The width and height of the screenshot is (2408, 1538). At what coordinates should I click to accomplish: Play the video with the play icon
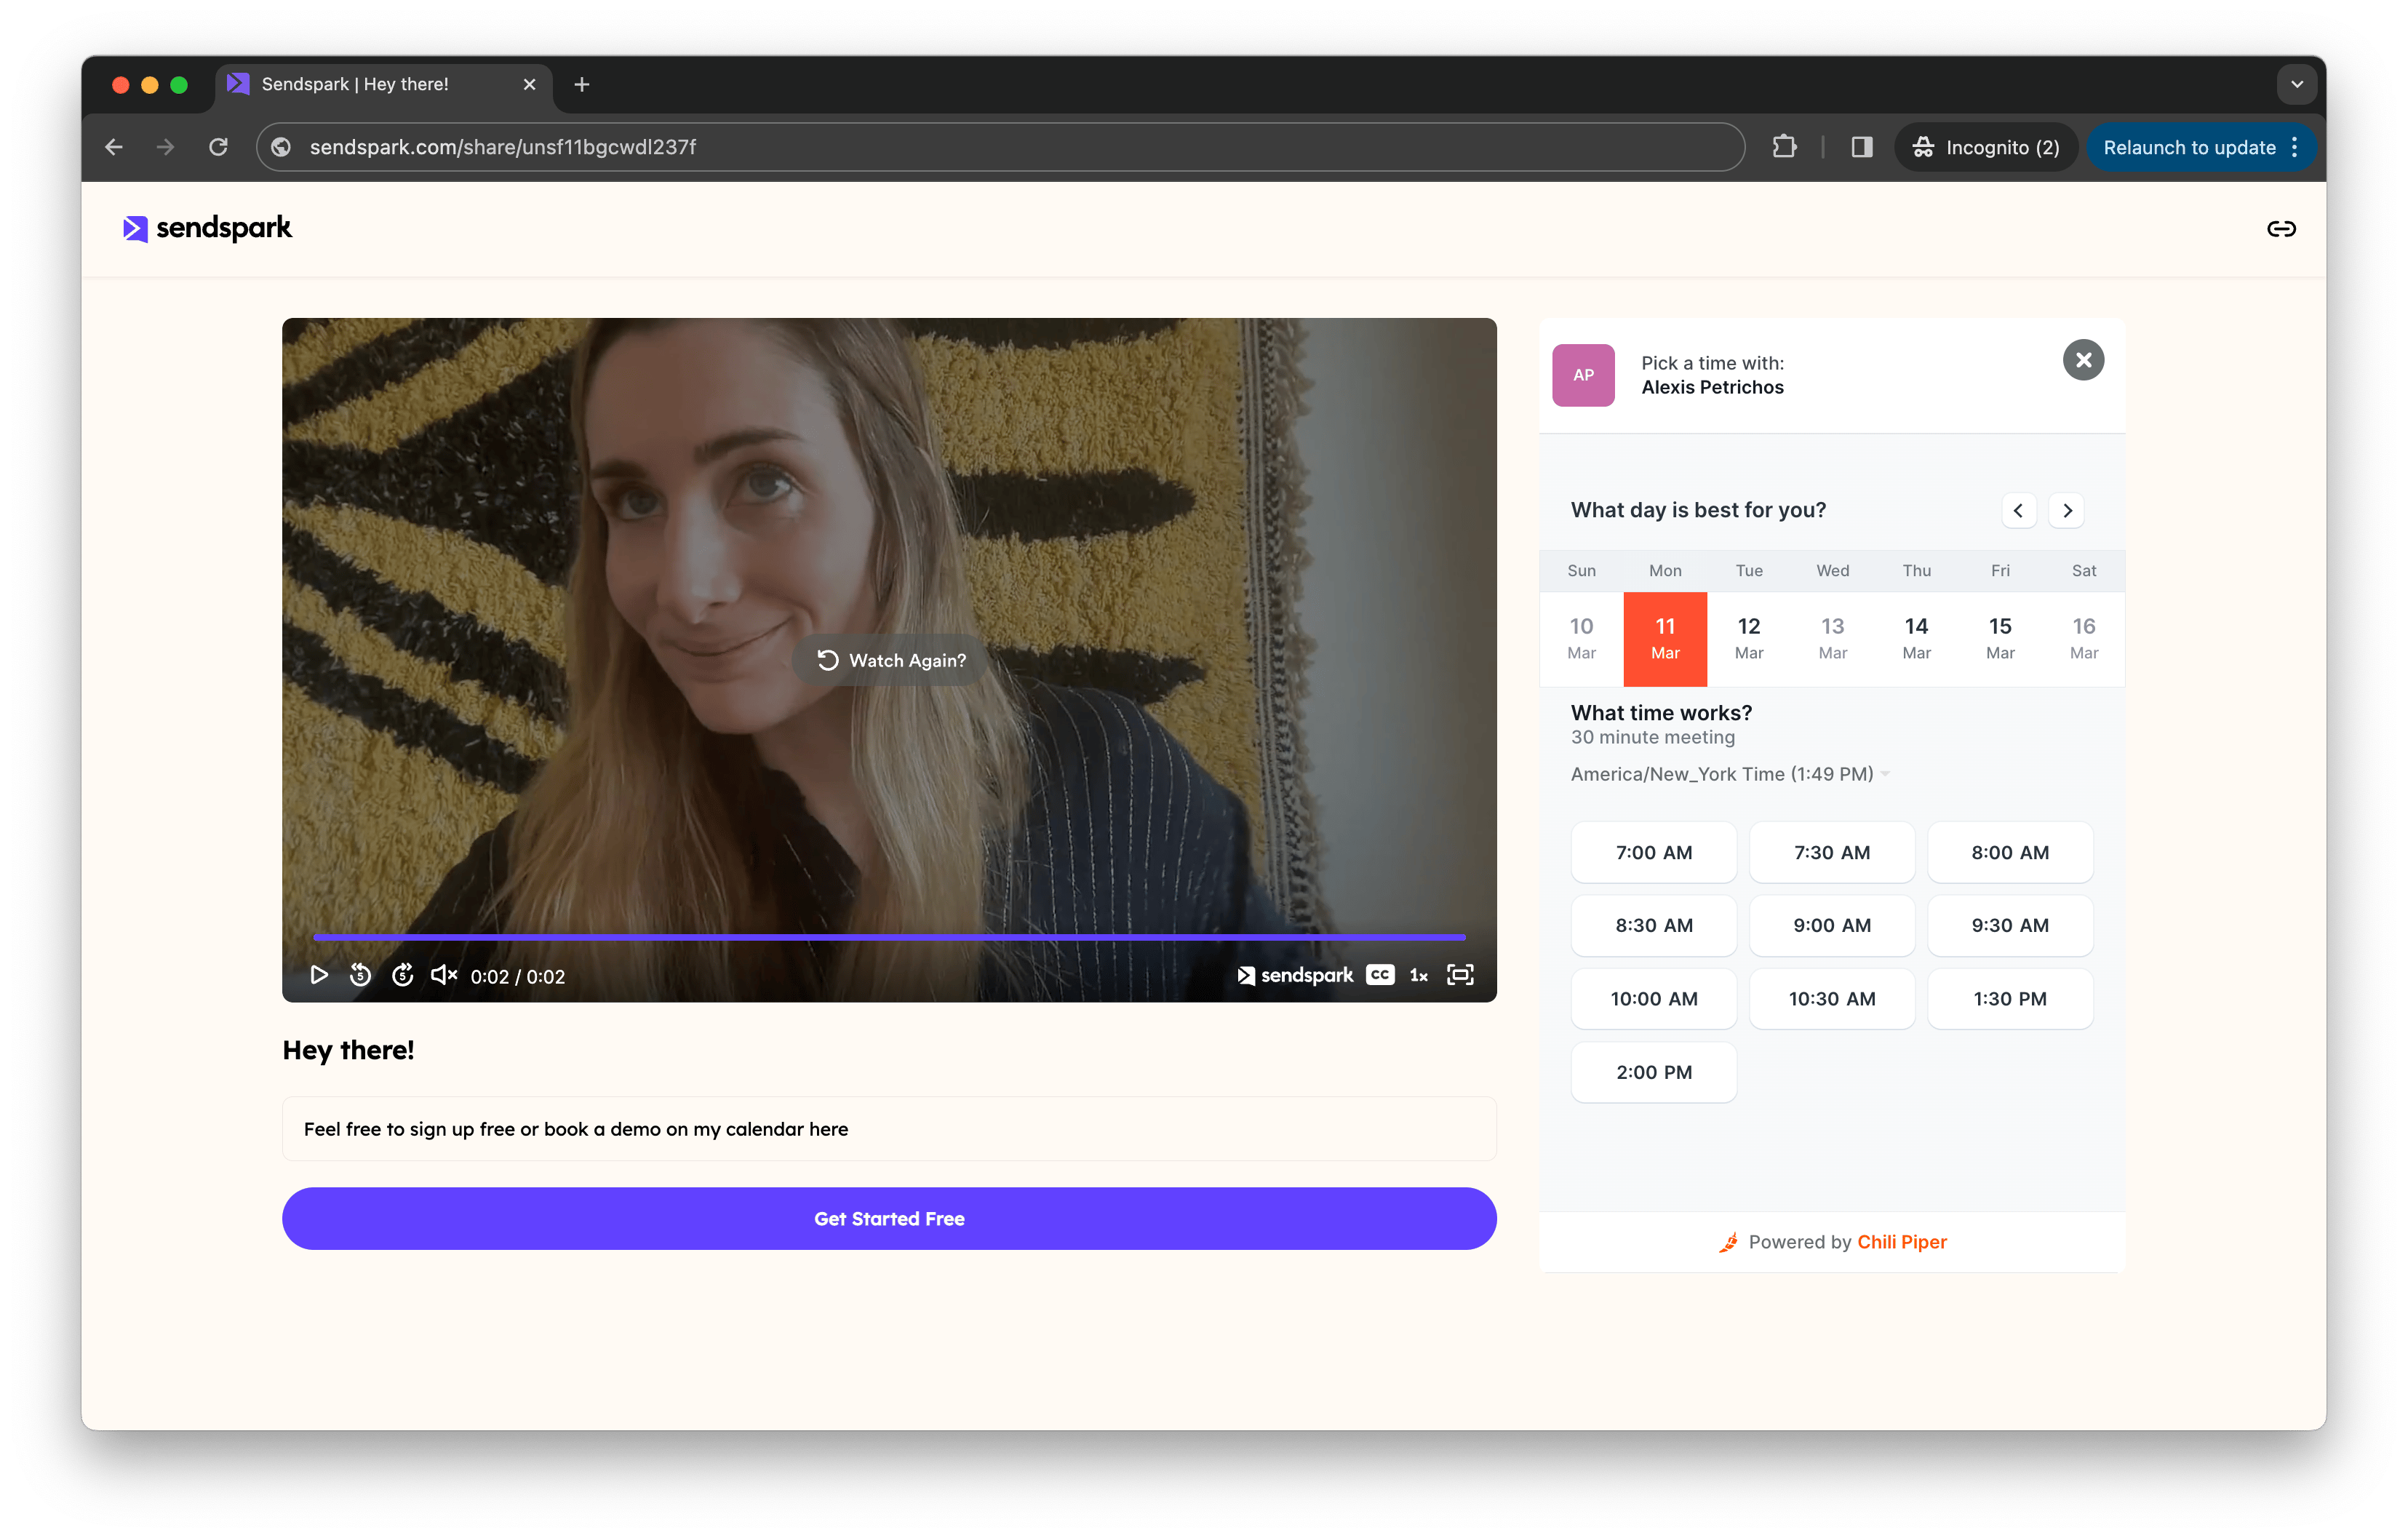319,975
